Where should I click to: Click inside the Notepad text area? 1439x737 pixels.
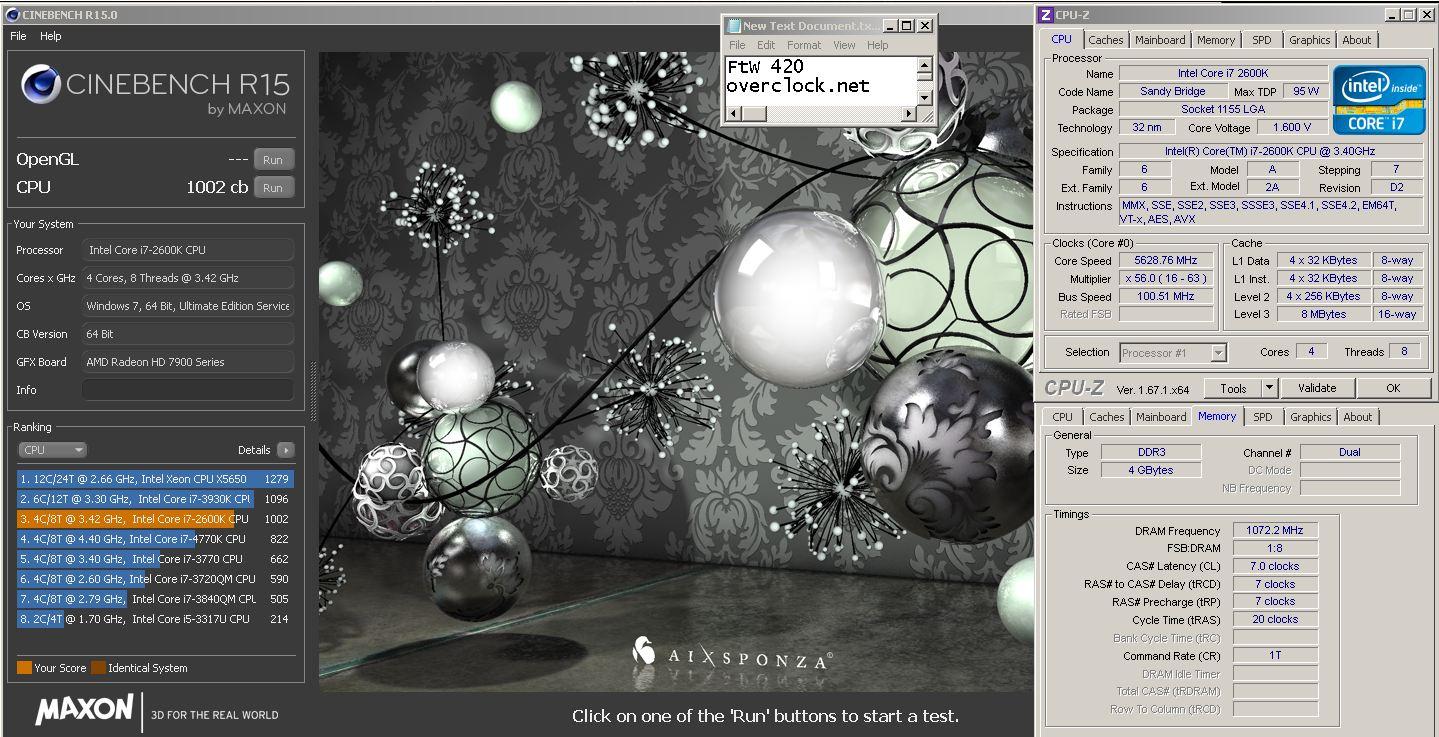pos(820,80)
